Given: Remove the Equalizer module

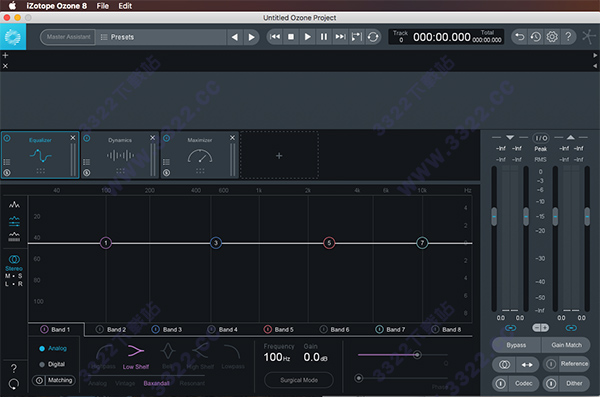Looking at the screenshot, I should pos(73,137).
